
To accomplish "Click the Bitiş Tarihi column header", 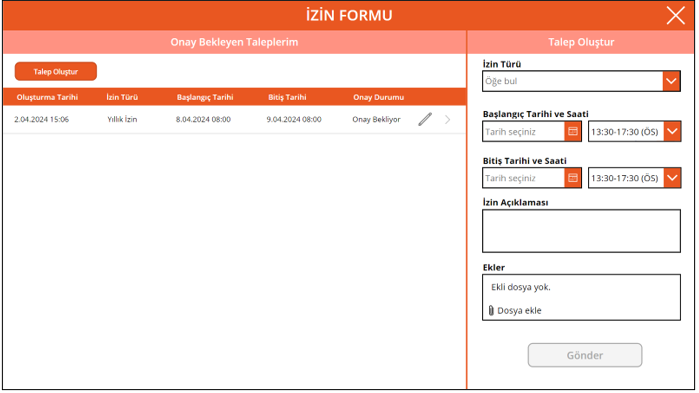I will coord(287,97).
